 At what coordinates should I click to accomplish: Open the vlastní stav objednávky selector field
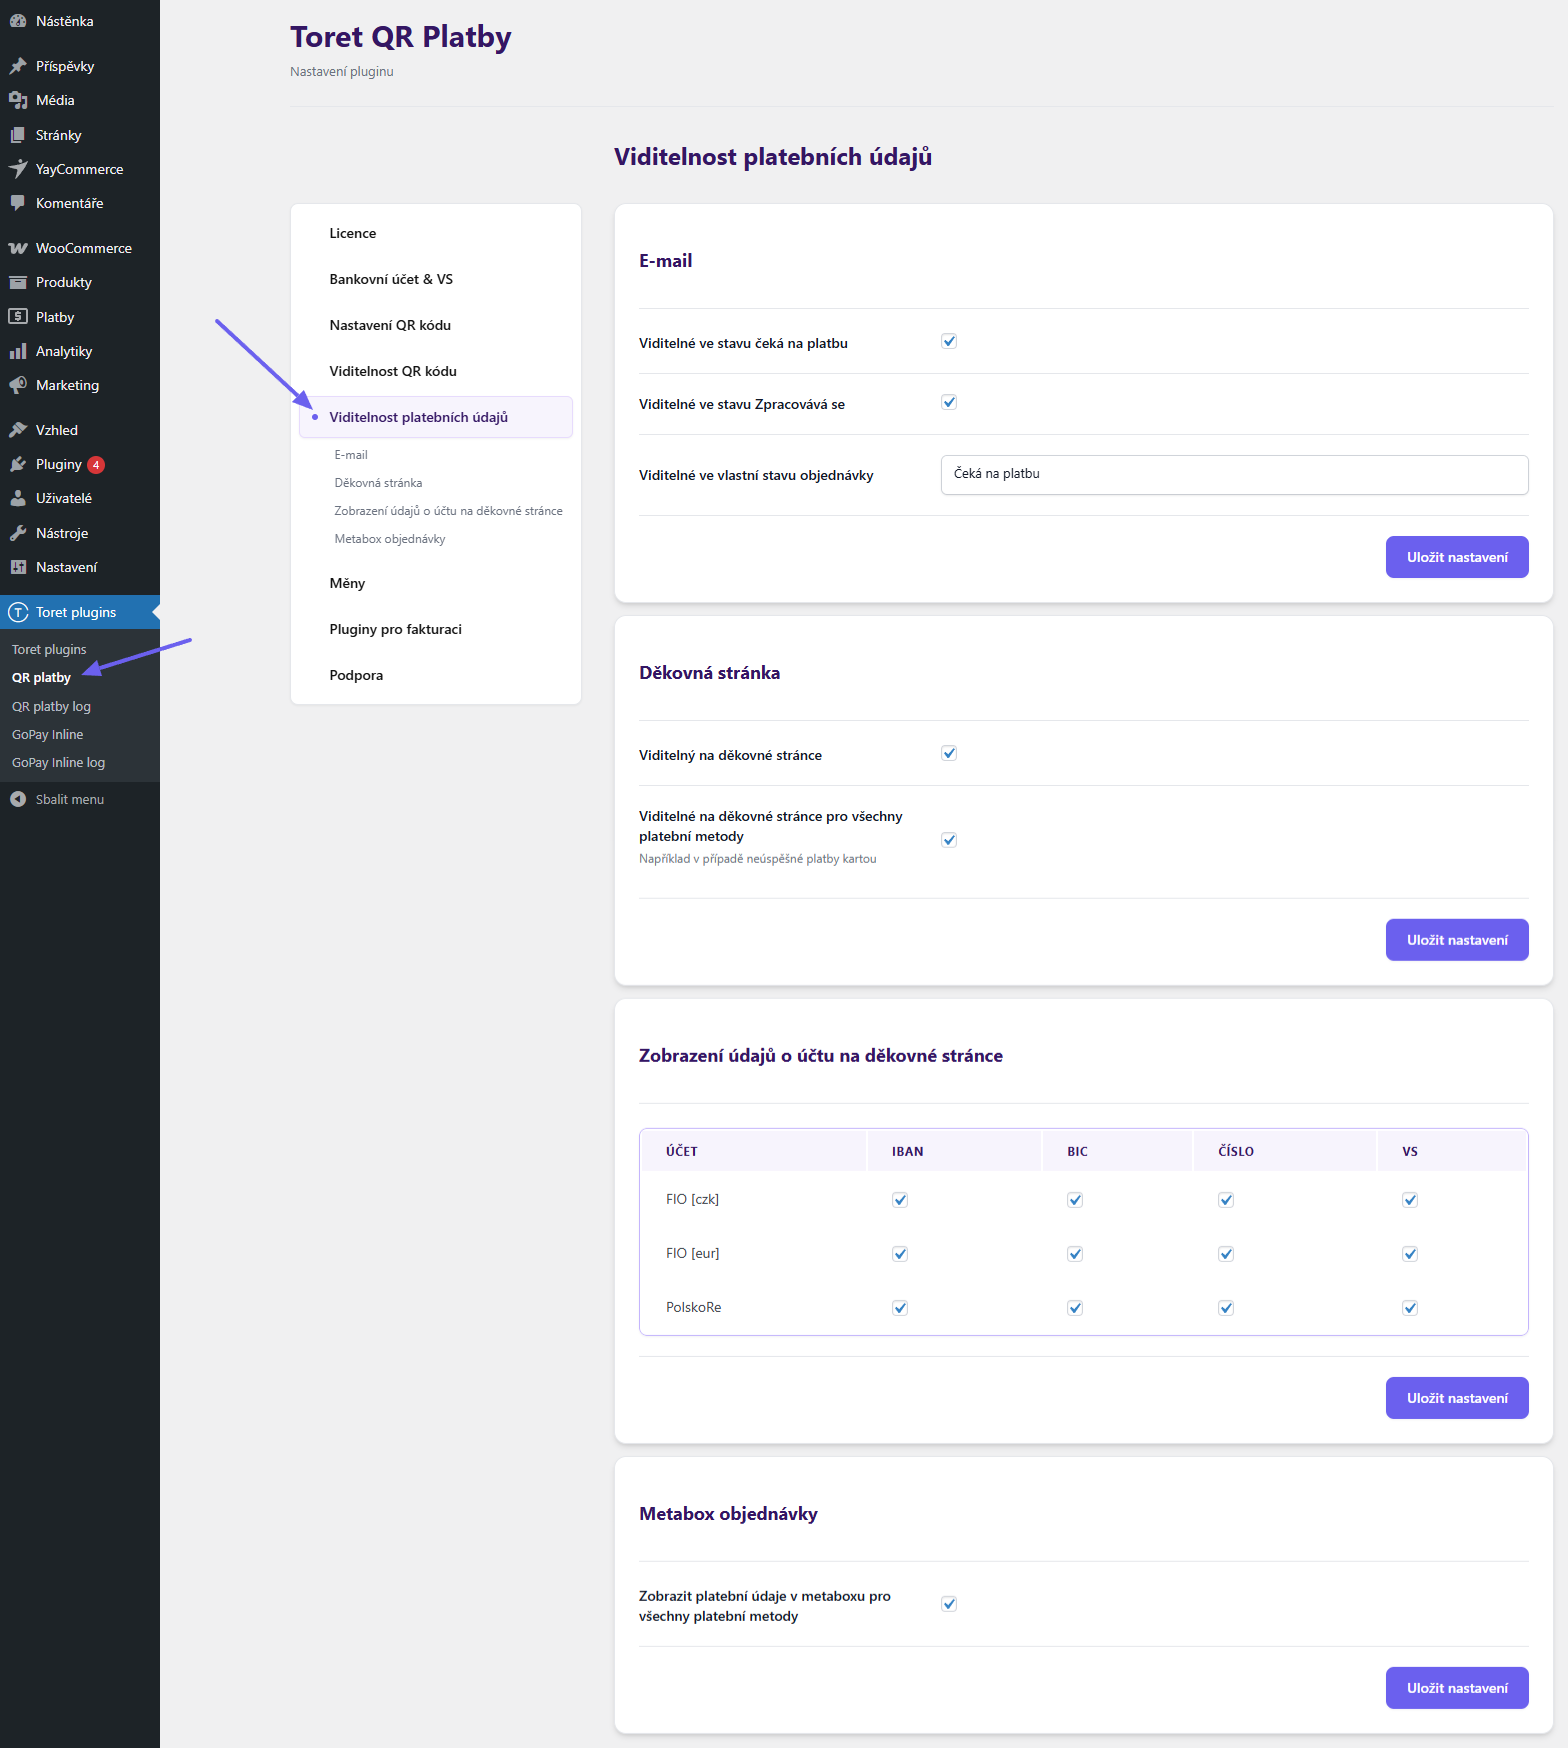coord(1234,475)
